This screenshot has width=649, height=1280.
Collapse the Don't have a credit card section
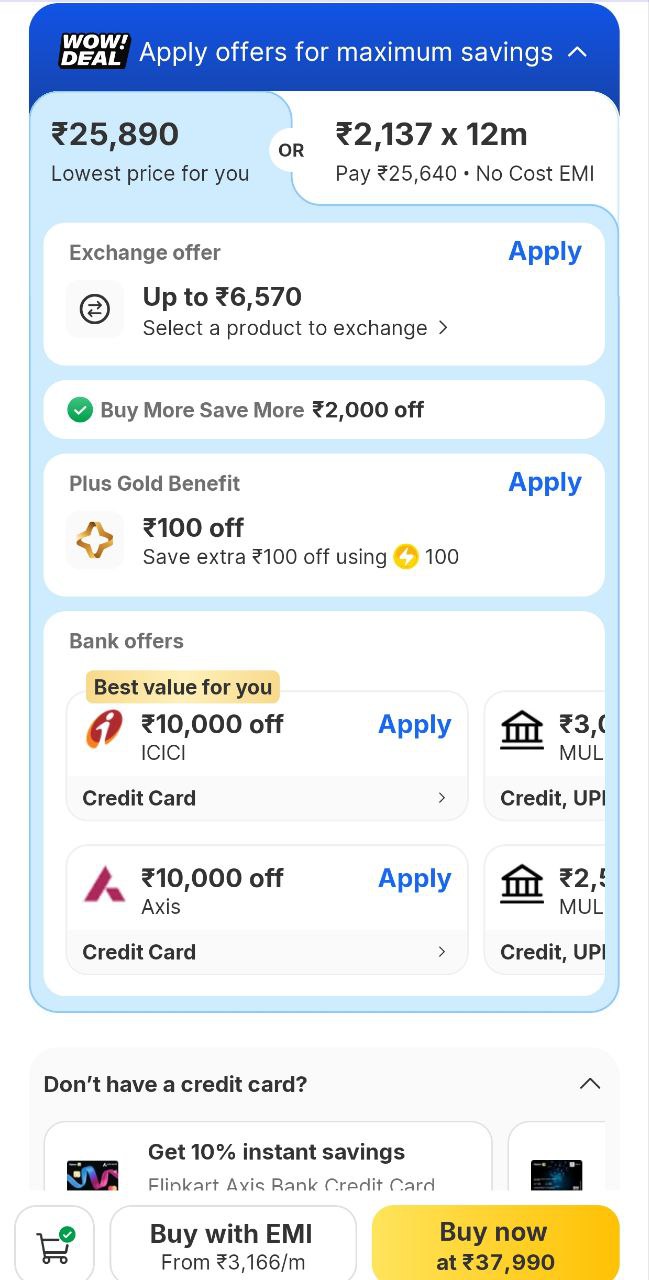pyautogui.click(x=590, y=1084)
